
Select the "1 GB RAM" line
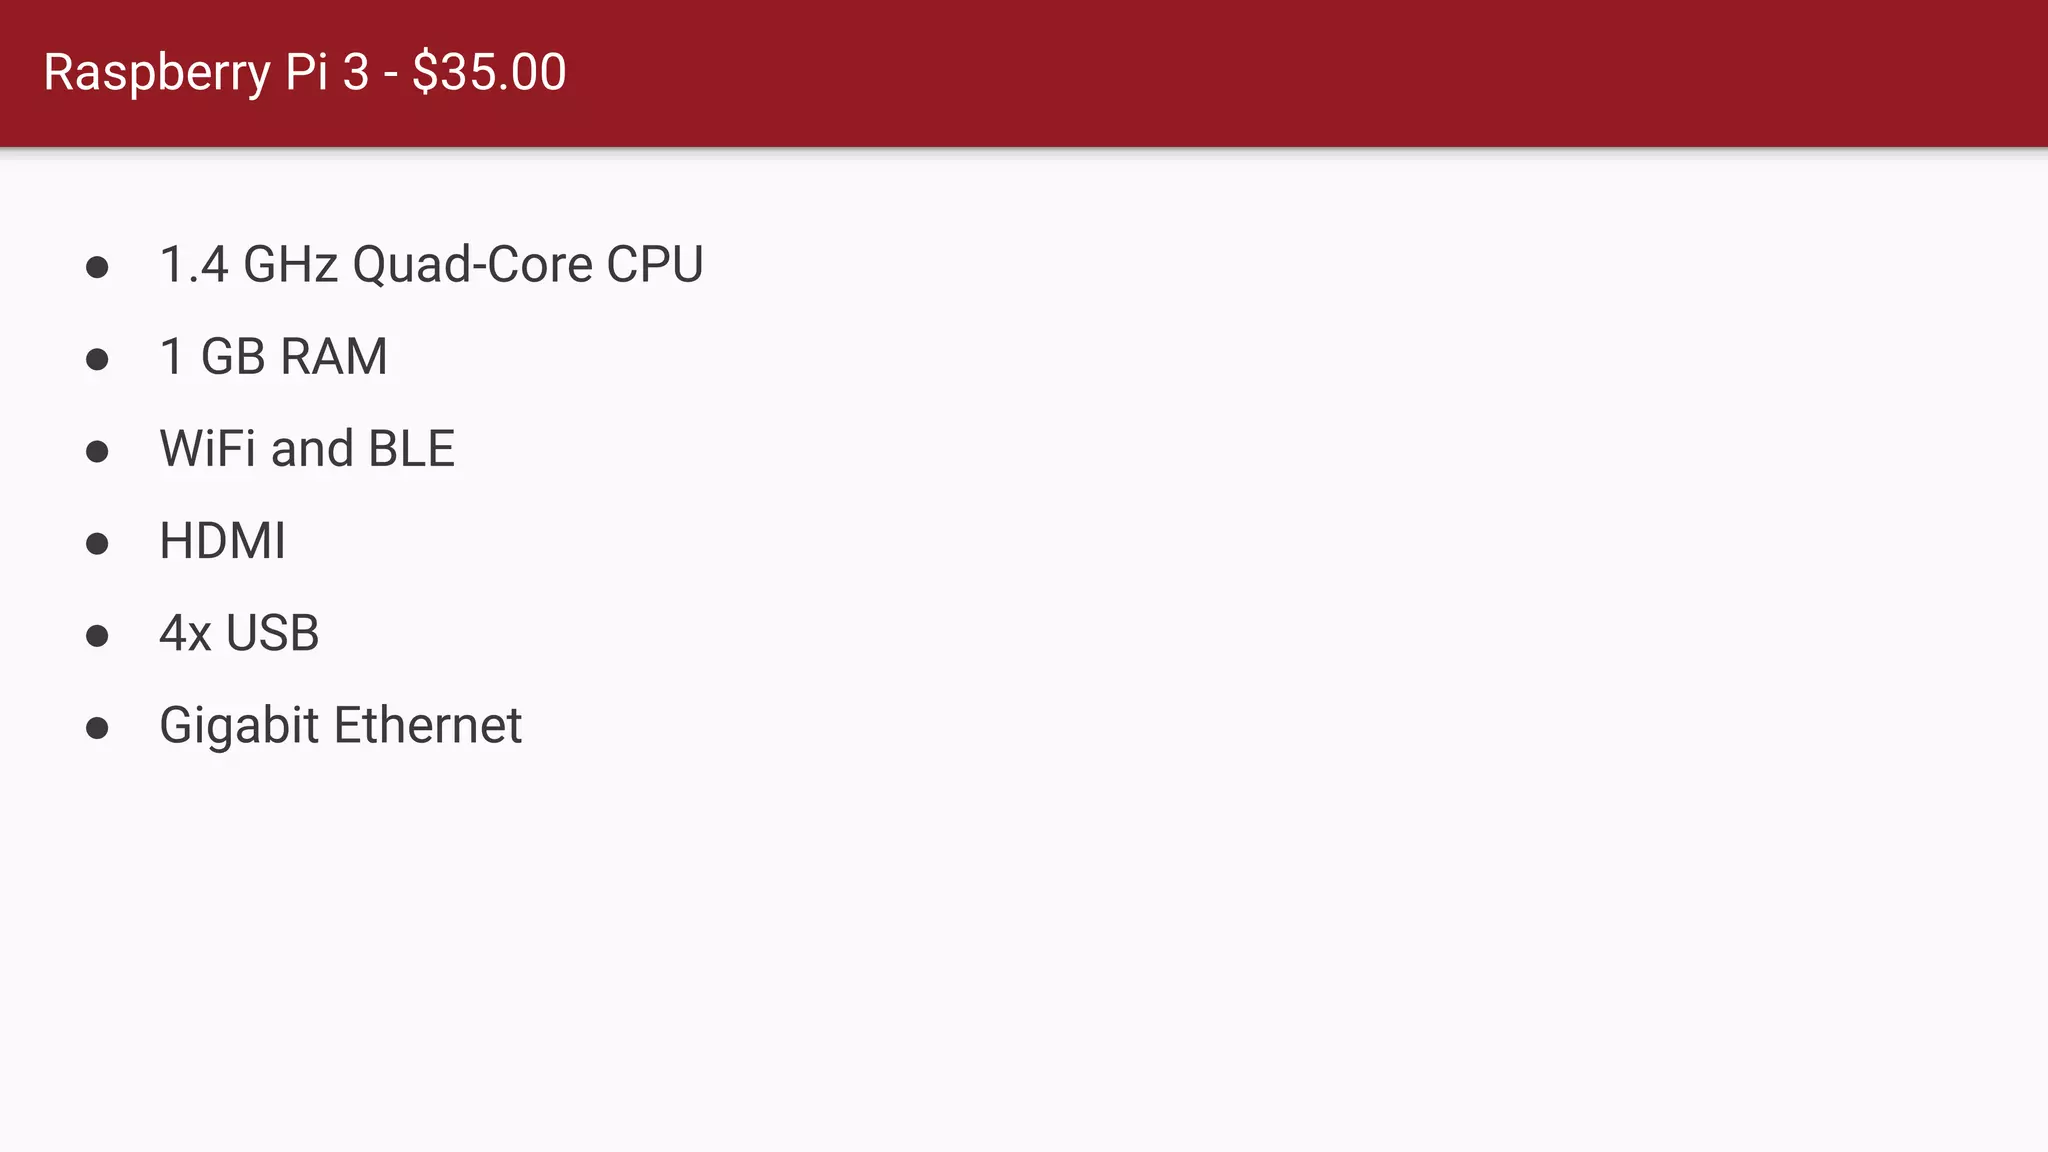[x=273, y=357]
